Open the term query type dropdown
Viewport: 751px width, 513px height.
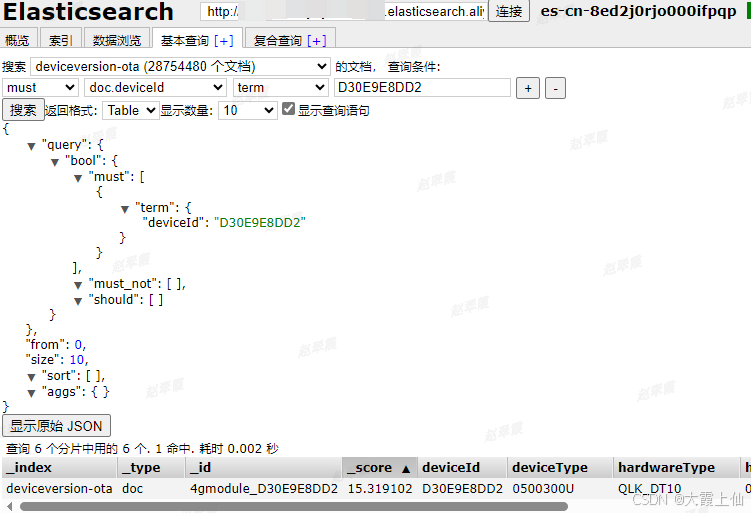(281, 88)
